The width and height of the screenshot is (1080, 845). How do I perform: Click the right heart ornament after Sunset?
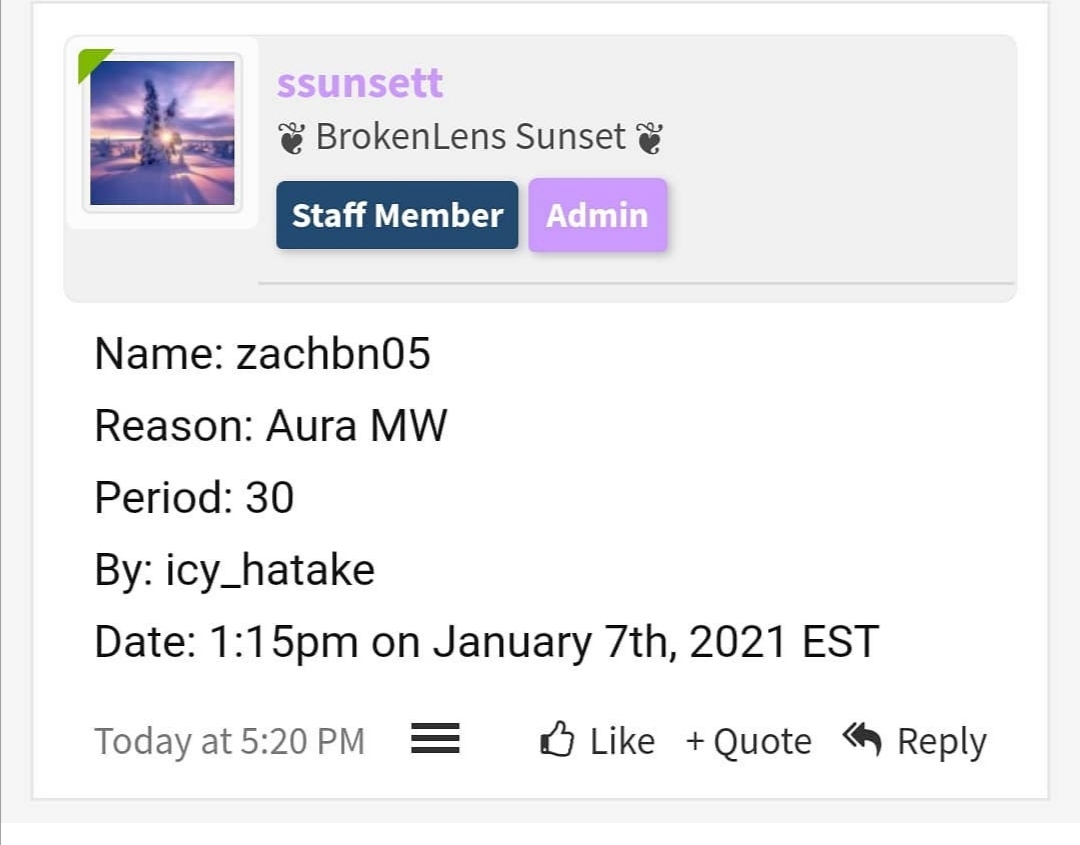pos(650,138)
